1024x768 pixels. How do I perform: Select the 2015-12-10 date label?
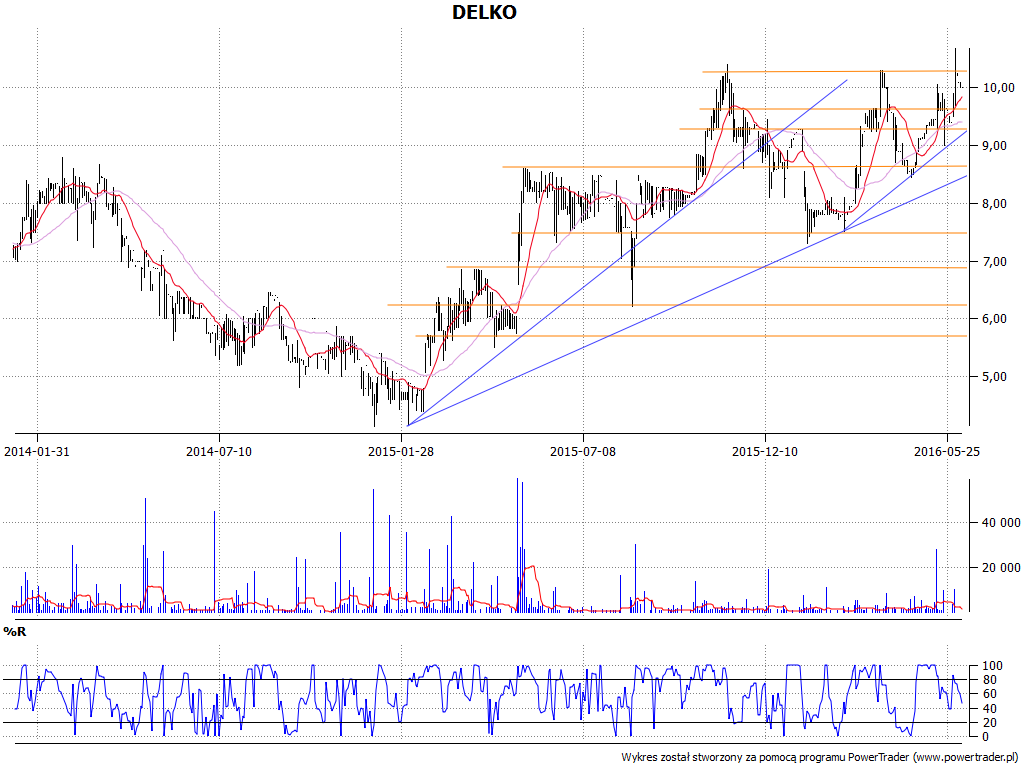pos(765,451)
